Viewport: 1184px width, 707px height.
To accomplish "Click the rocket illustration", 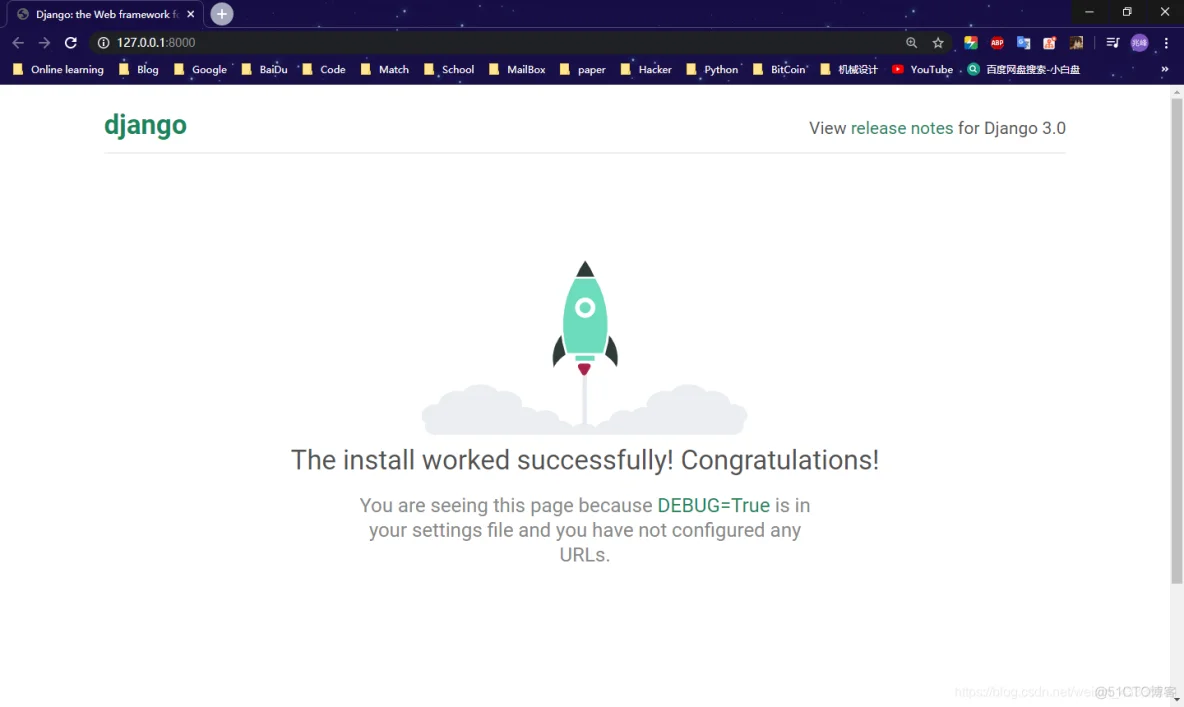I will tap(584, 347).
